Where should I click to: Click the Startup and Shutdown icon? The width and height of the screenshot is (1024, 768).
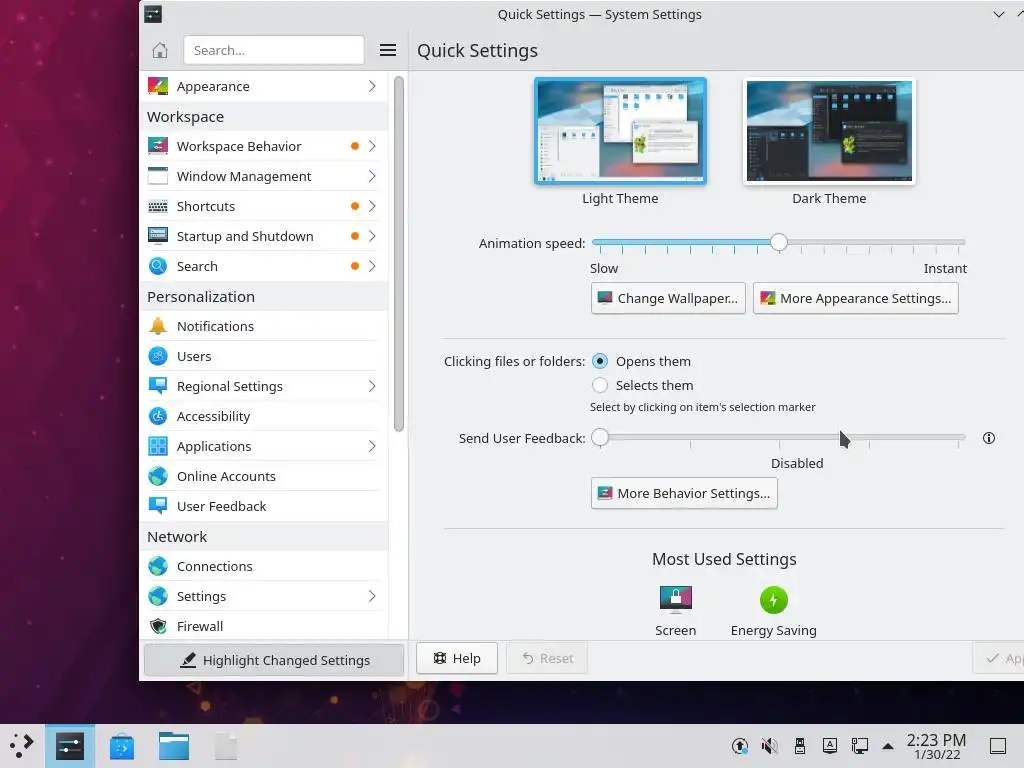tap(158, 236)
